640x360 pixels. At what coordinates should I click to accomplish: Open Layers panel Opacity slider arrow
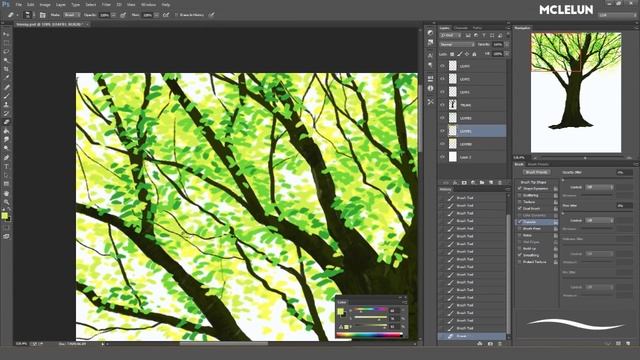tap(507, 44)
